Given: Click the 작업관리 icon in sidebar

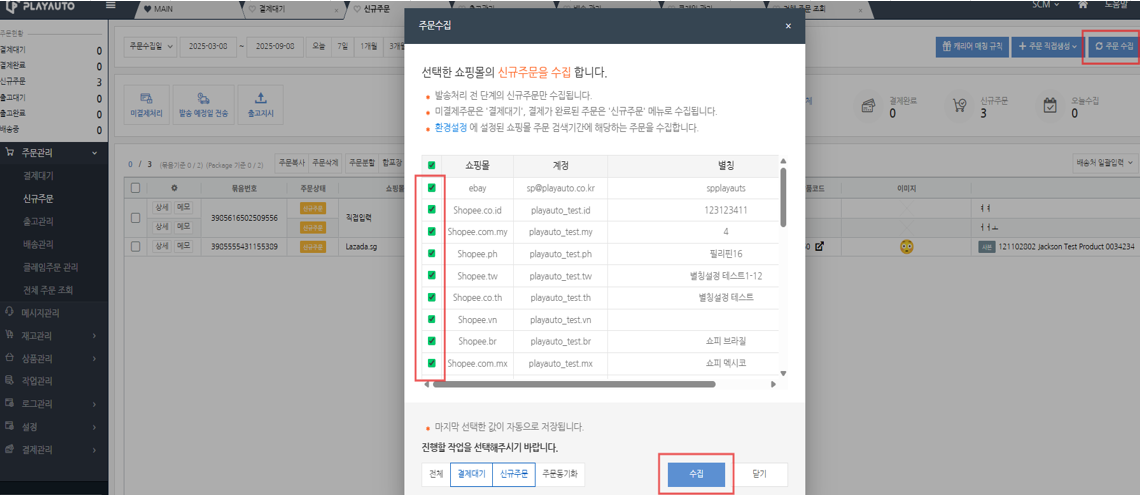Looking at the screenshot, I should pyautogui.click(x=9, y=380).
